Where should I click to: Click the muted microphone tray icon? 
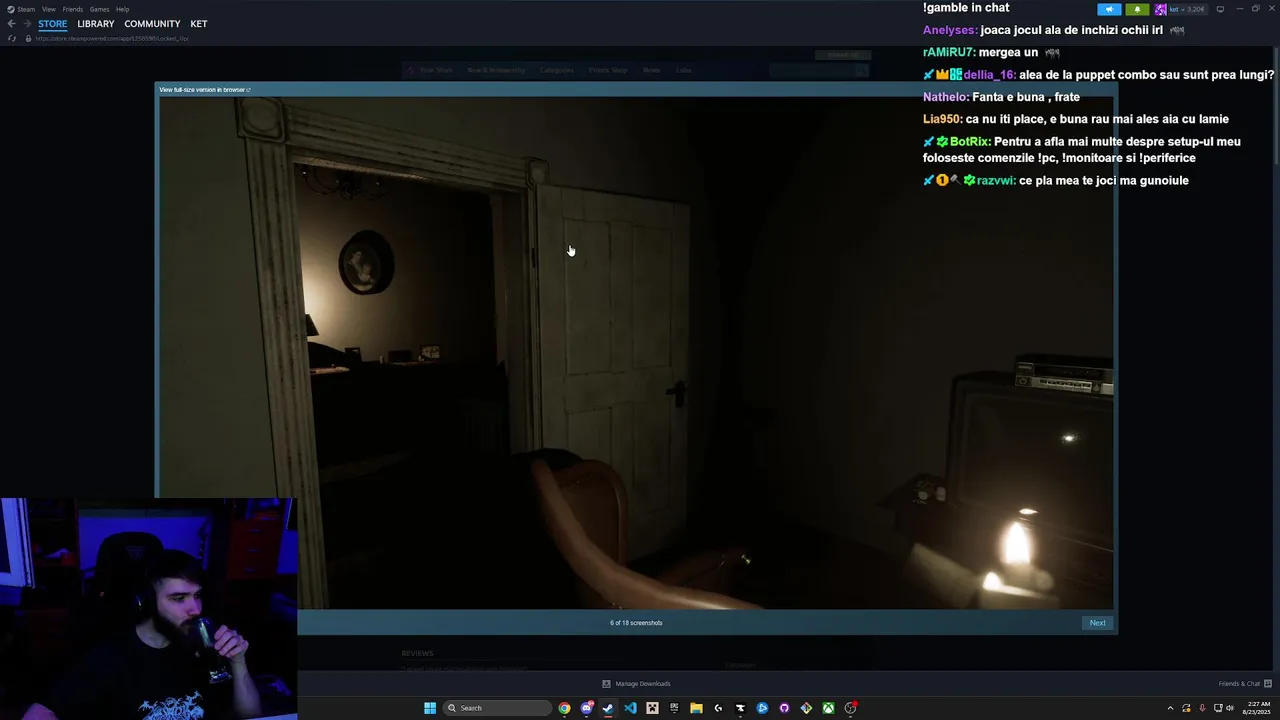(x=1202, y=708)
